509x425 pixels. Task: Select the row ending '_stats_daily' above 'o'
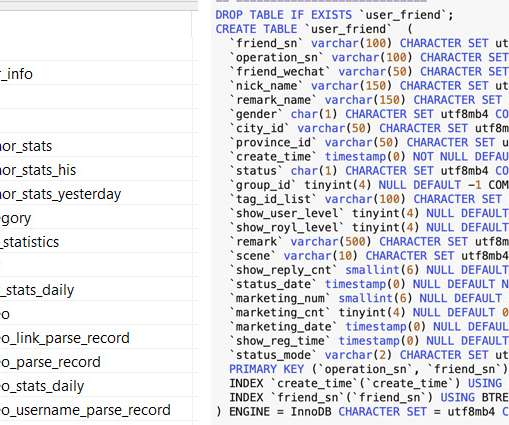pyautogui.click(x=96, y=290)
